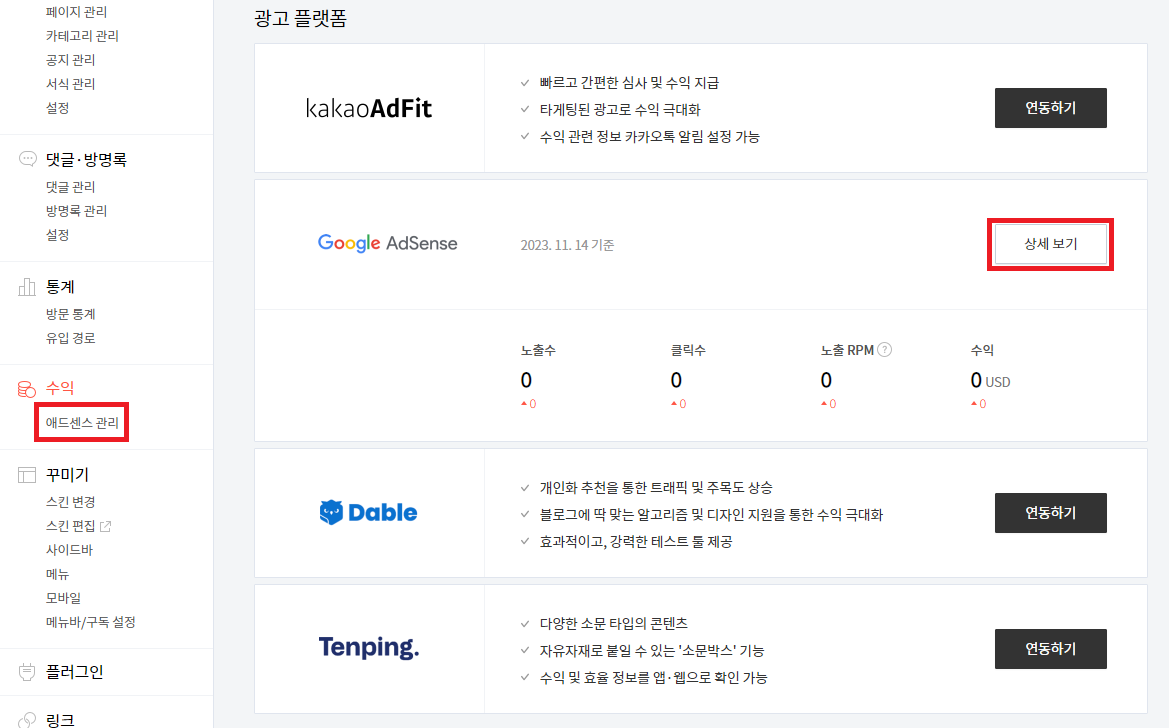Open 모바일 settings
This screenshot has width=1169, height=728.
[63, 597]
